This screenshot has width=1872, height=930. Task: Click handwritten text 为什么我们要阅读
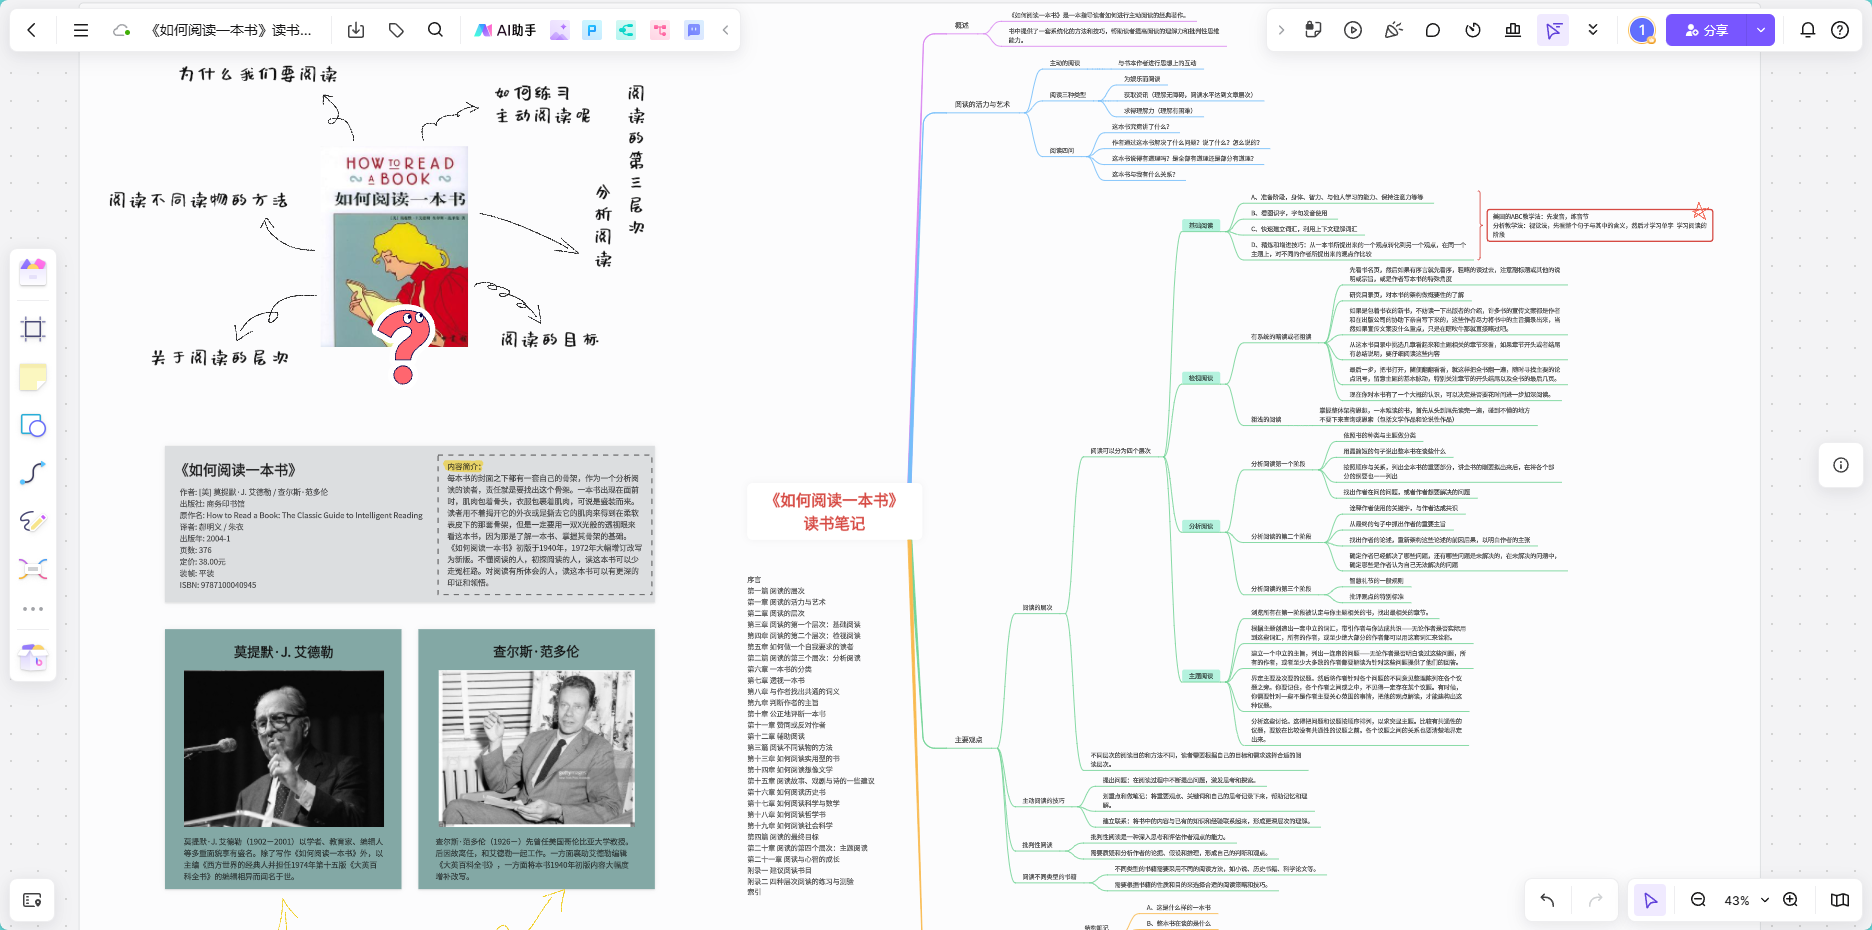pyautogui.click(x=258, y=74)
